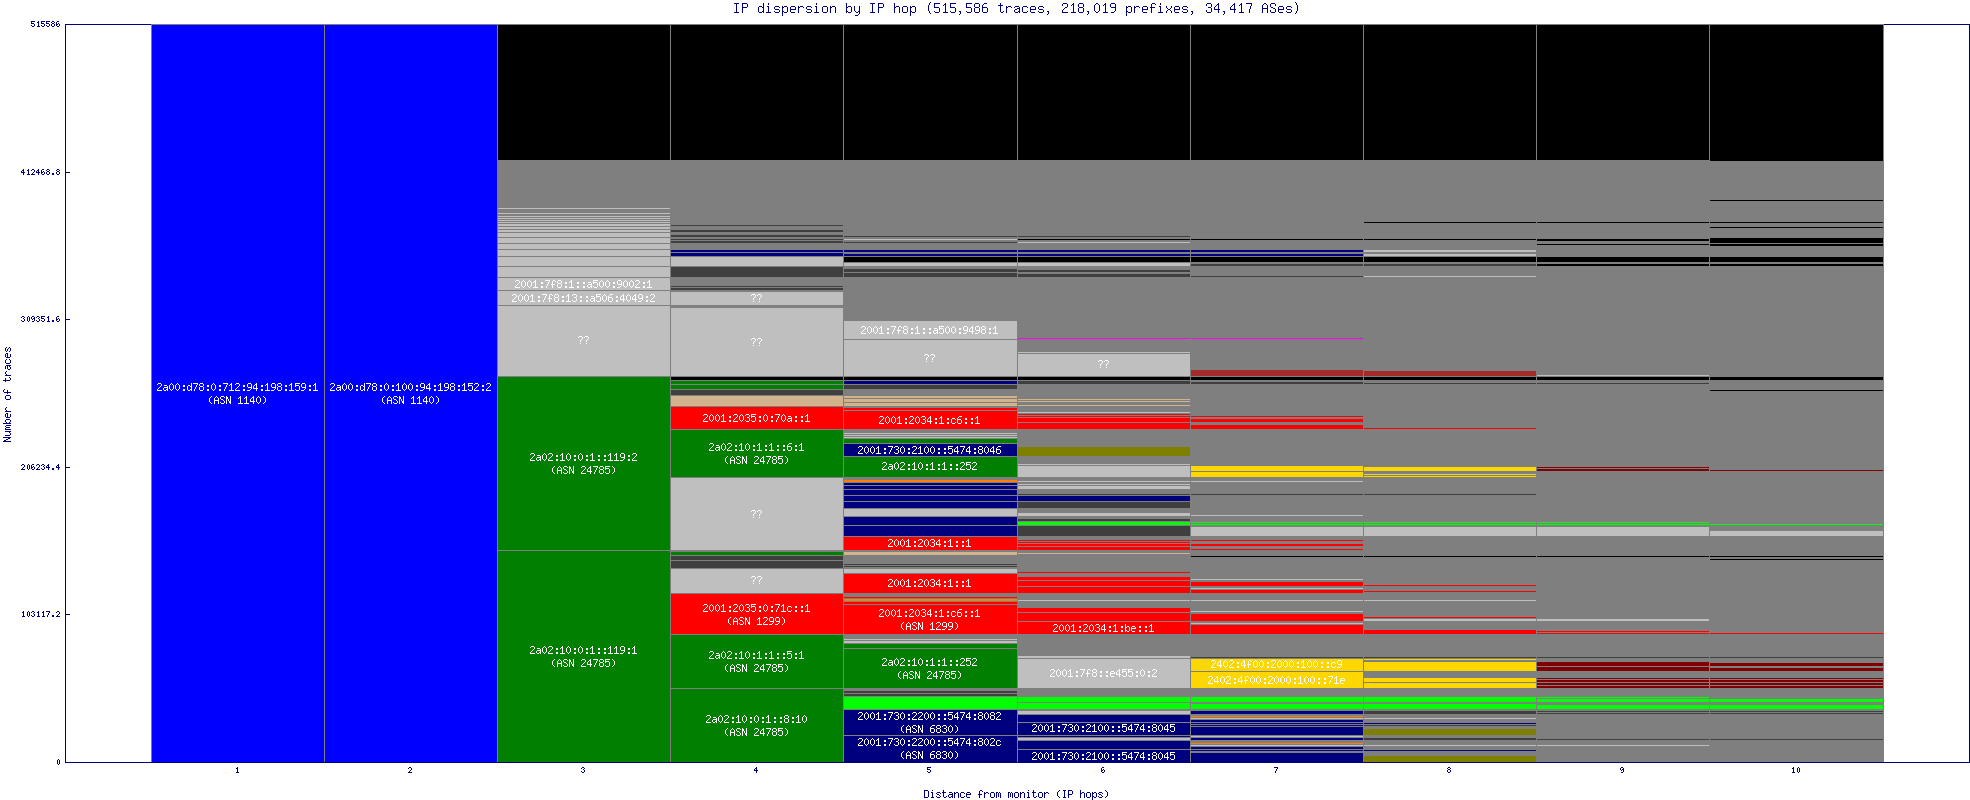
Task: Click the y-axis tick value 515586
Action: click(x=45, y=24)
